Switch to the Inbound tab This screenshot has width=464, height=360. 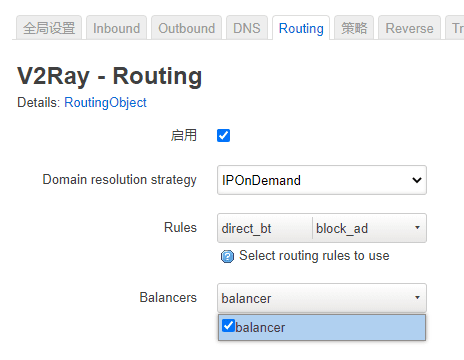pos(116,28)
